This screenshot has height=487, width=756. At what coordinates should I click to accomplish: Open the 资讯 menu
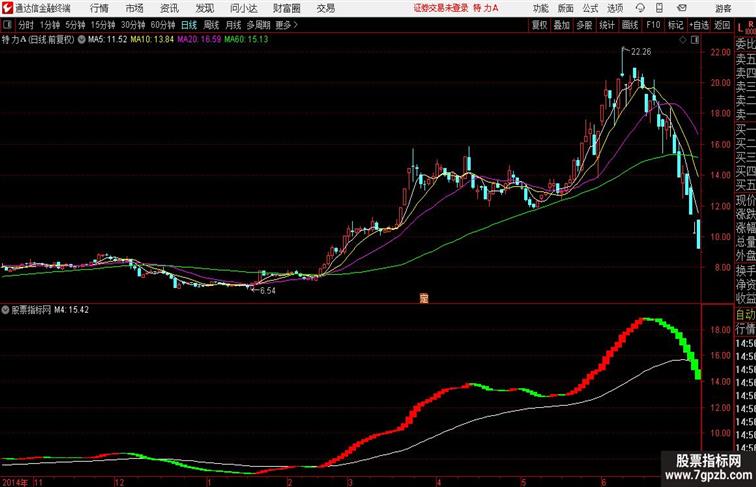(x=169, y=8)
